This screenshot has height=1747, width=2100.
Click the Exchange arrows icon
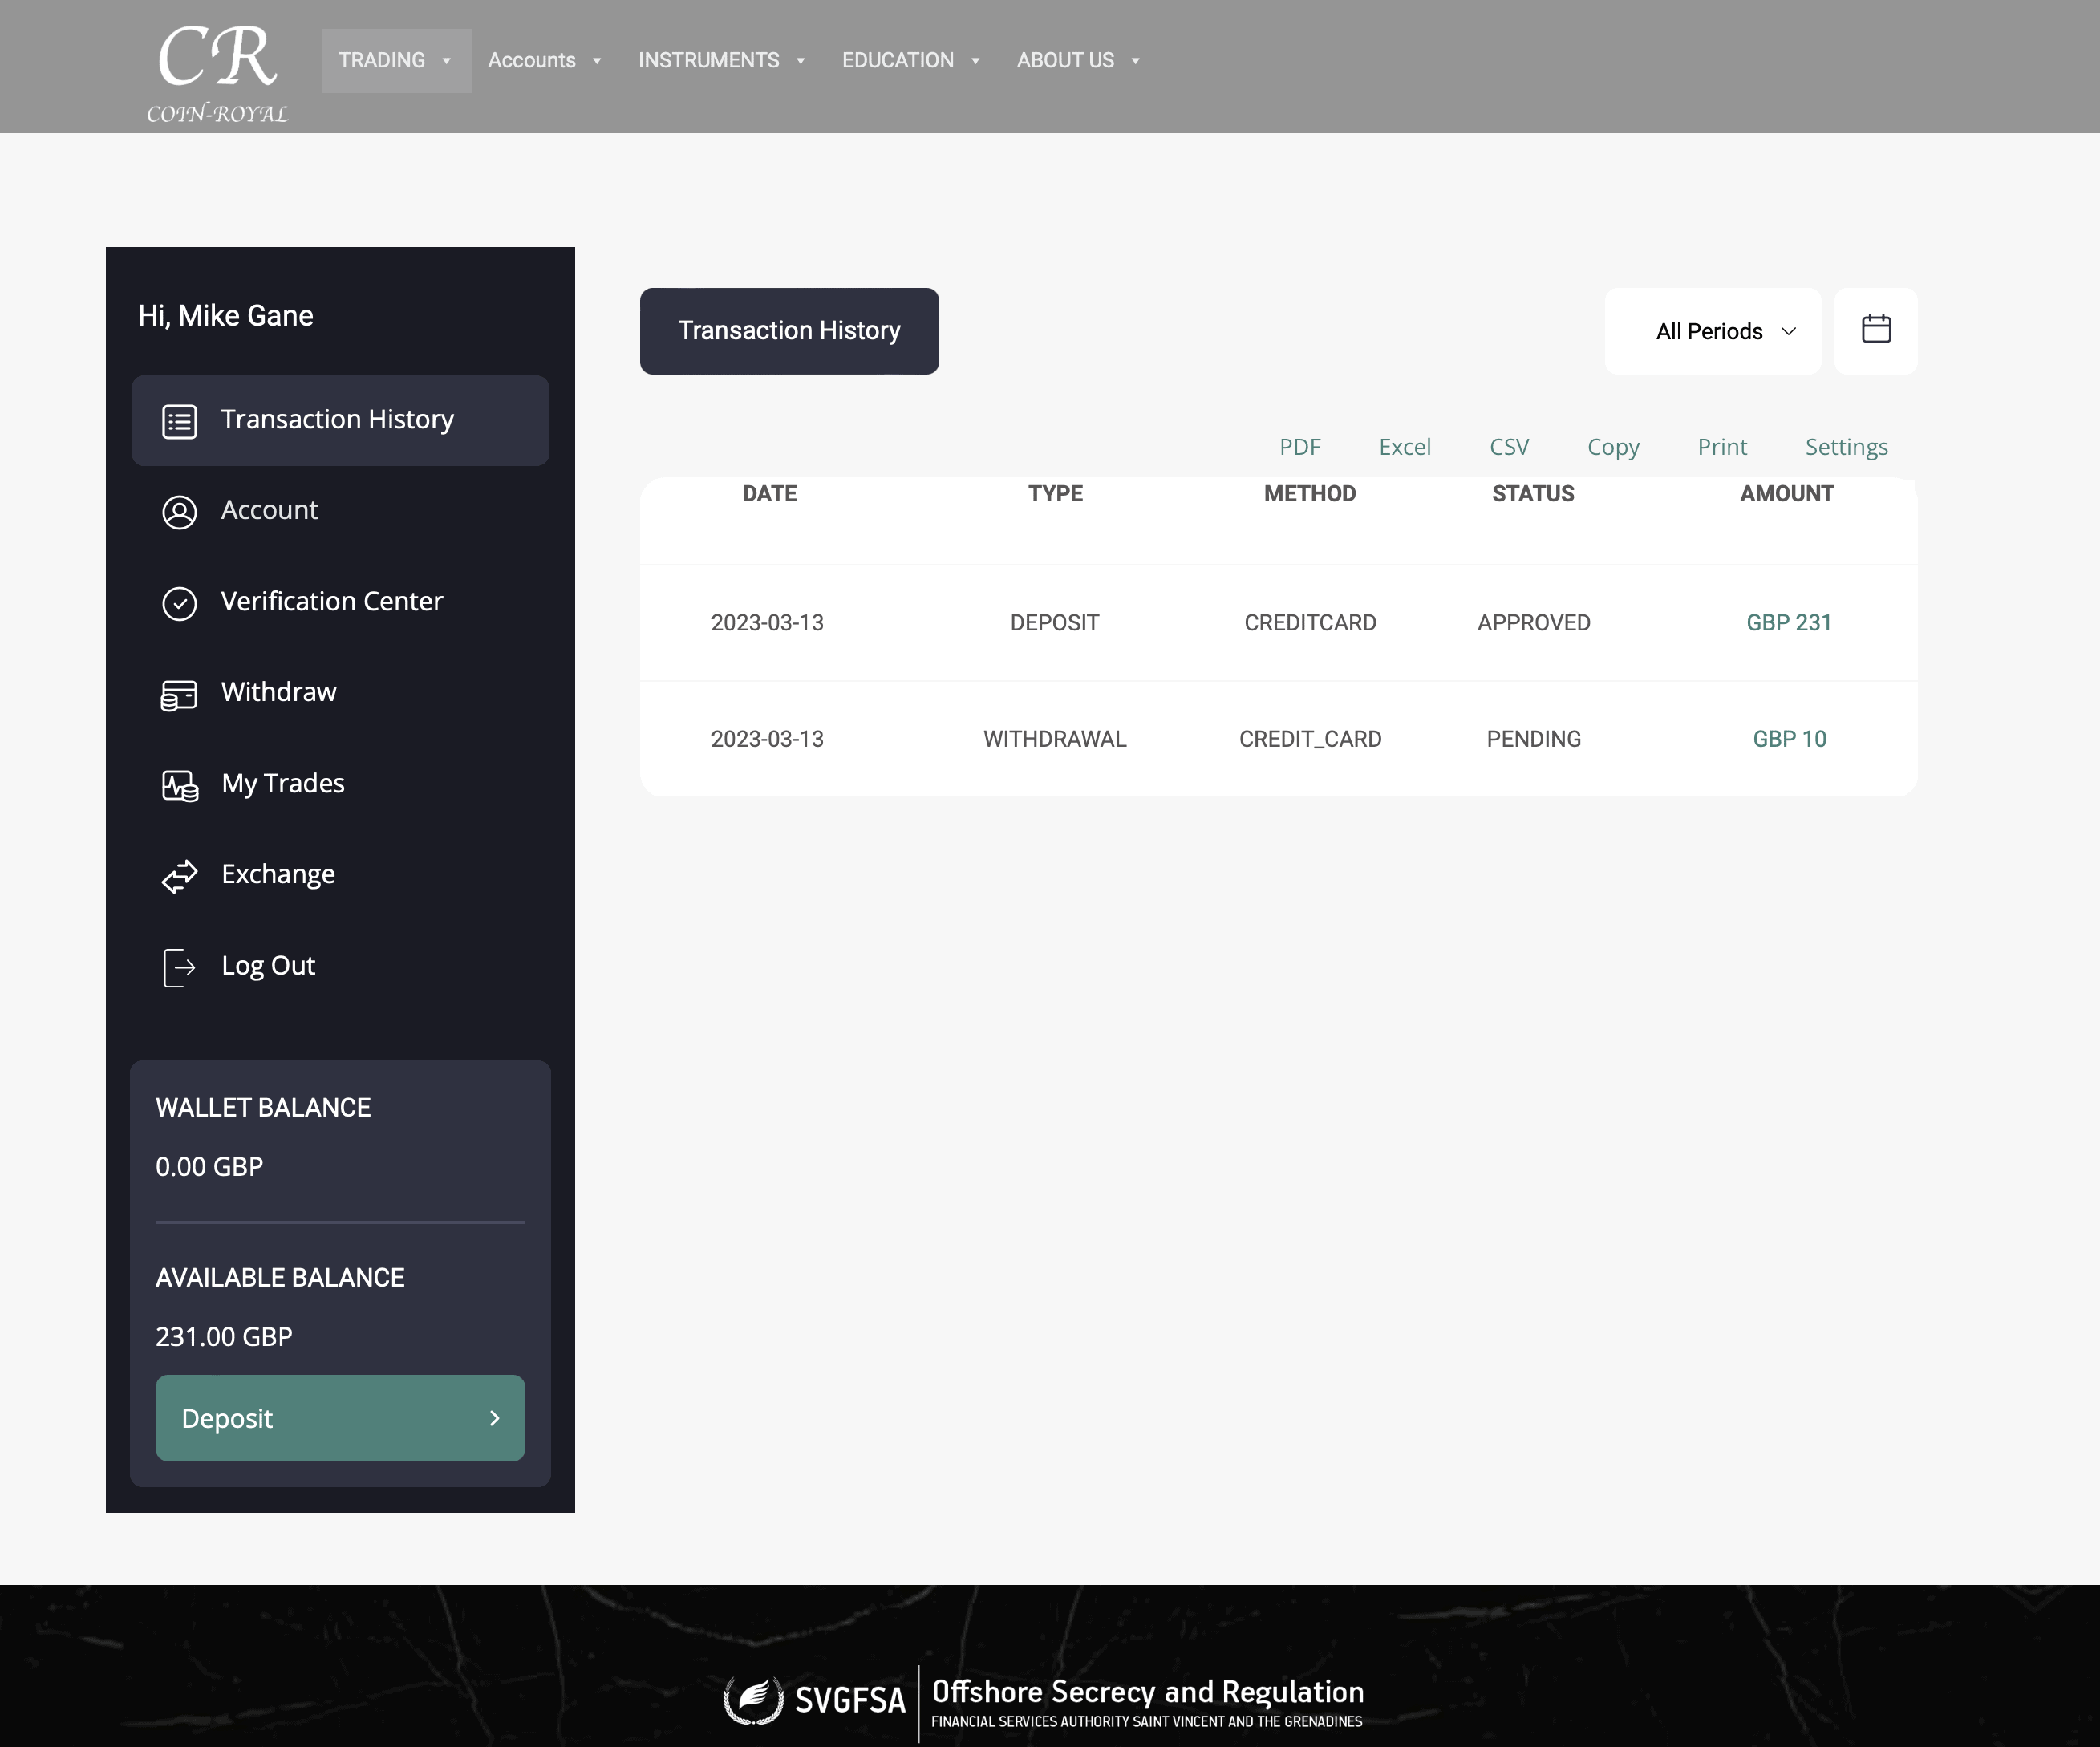point(179,876)
